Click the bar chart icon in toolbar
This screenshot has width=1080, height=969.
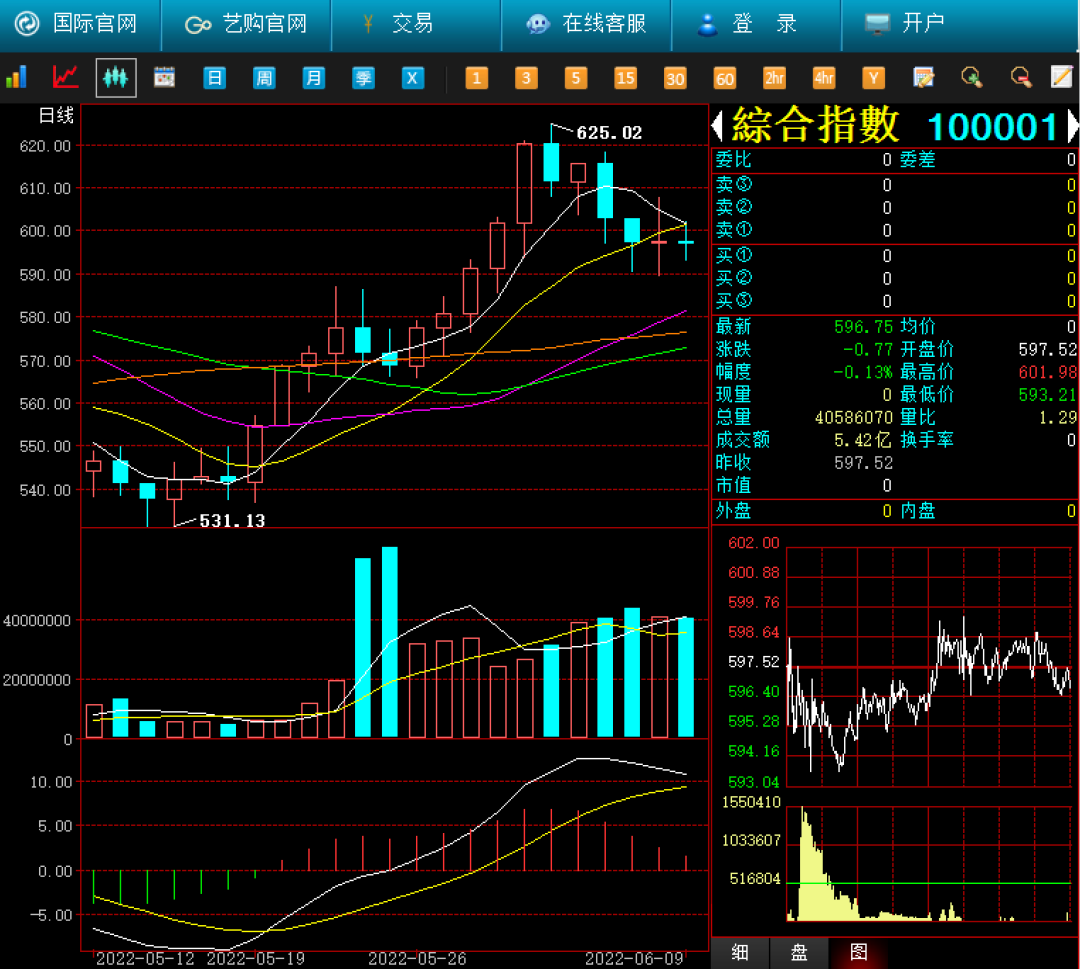coord(17,77)
